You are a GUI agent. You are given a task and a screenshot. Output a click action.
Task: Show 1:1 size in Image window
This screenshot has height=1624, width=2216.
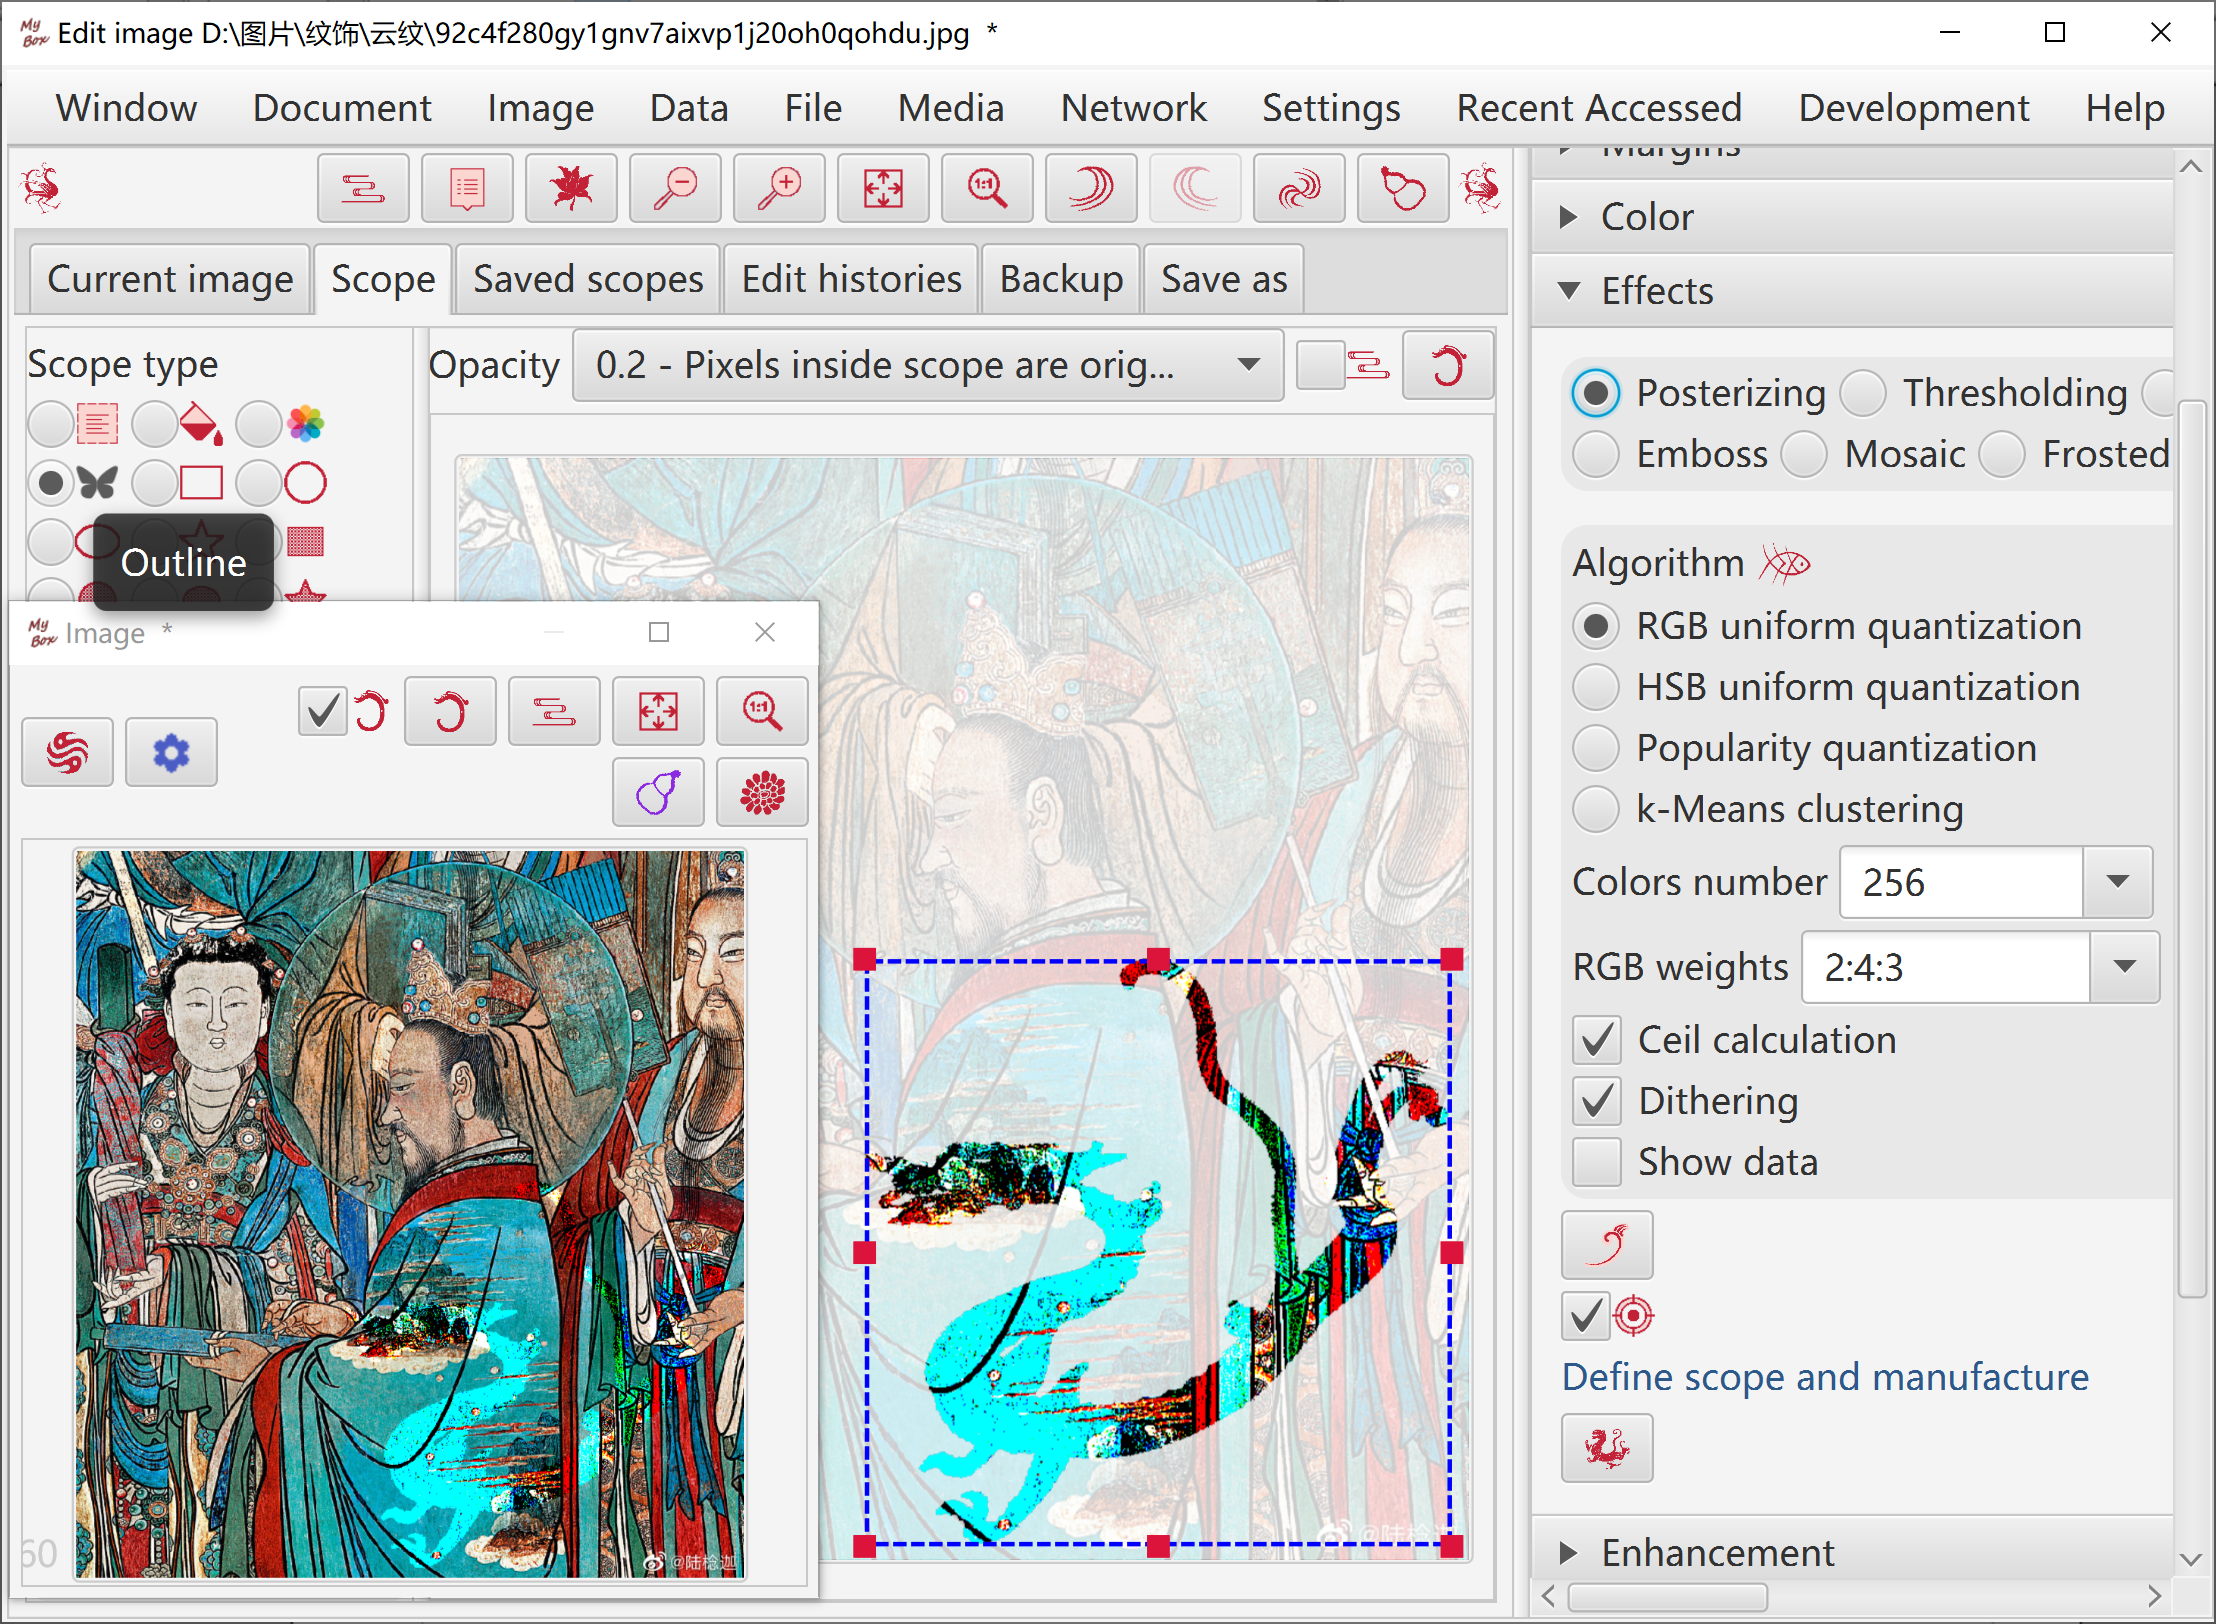click(762, 711)
